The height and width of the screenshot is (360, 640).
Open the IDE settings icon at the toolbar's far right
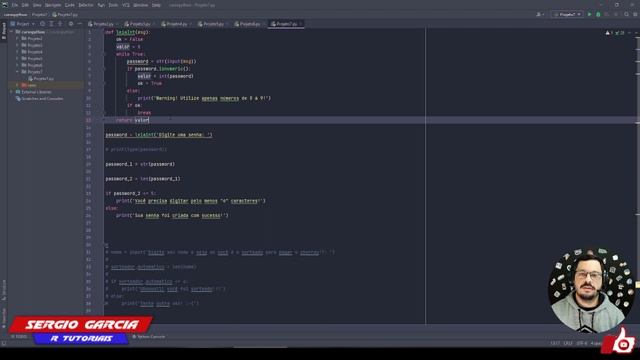[636, 14]
